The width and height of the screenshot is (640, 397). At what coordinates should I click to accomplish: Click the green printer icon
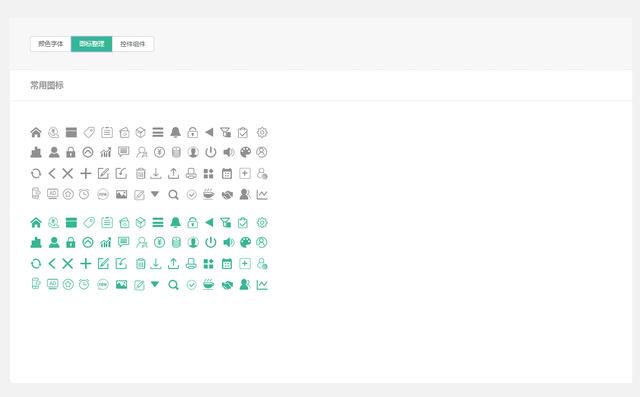tap(191, 264)
